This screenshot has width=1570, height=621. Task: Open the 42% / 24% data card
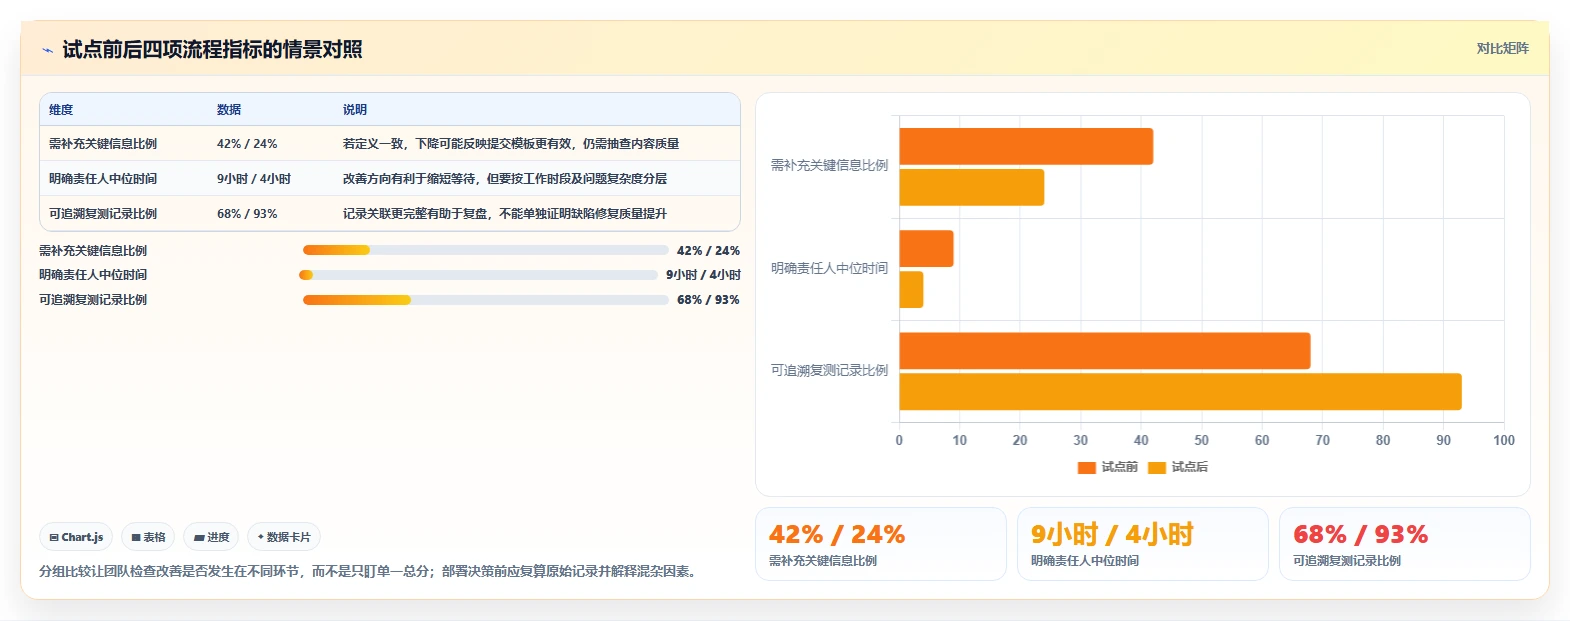coord(881,544)
